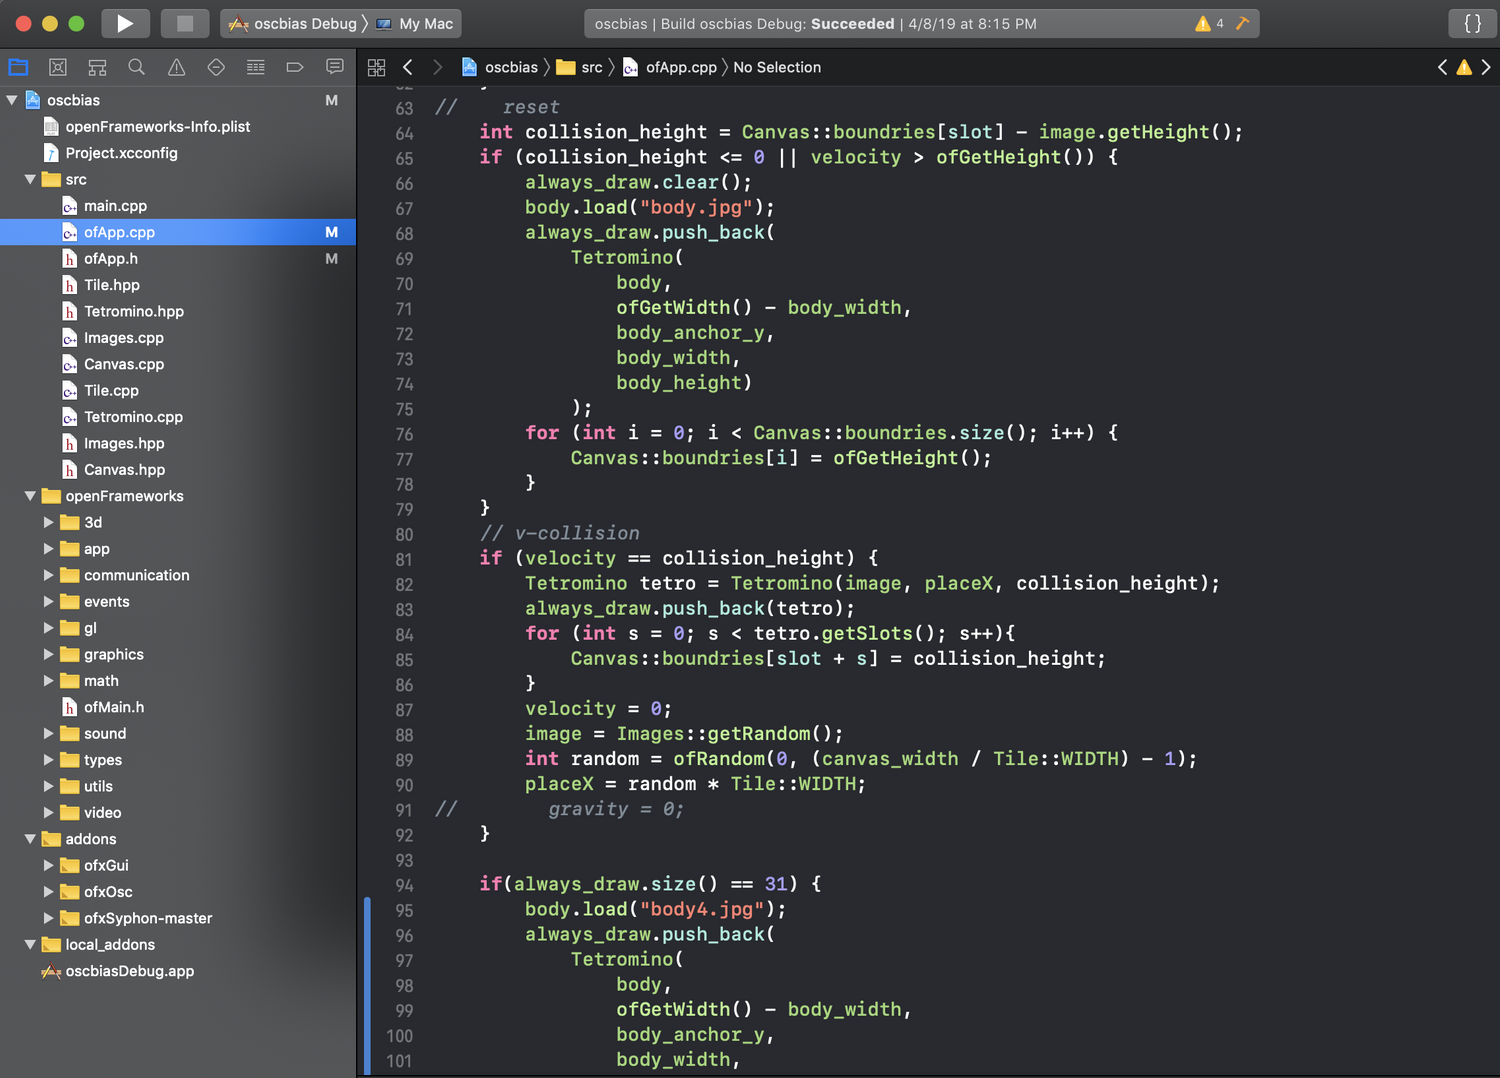
Task: Open the related items grid menu
Action: pyautogui.click(x=376, y=67)
